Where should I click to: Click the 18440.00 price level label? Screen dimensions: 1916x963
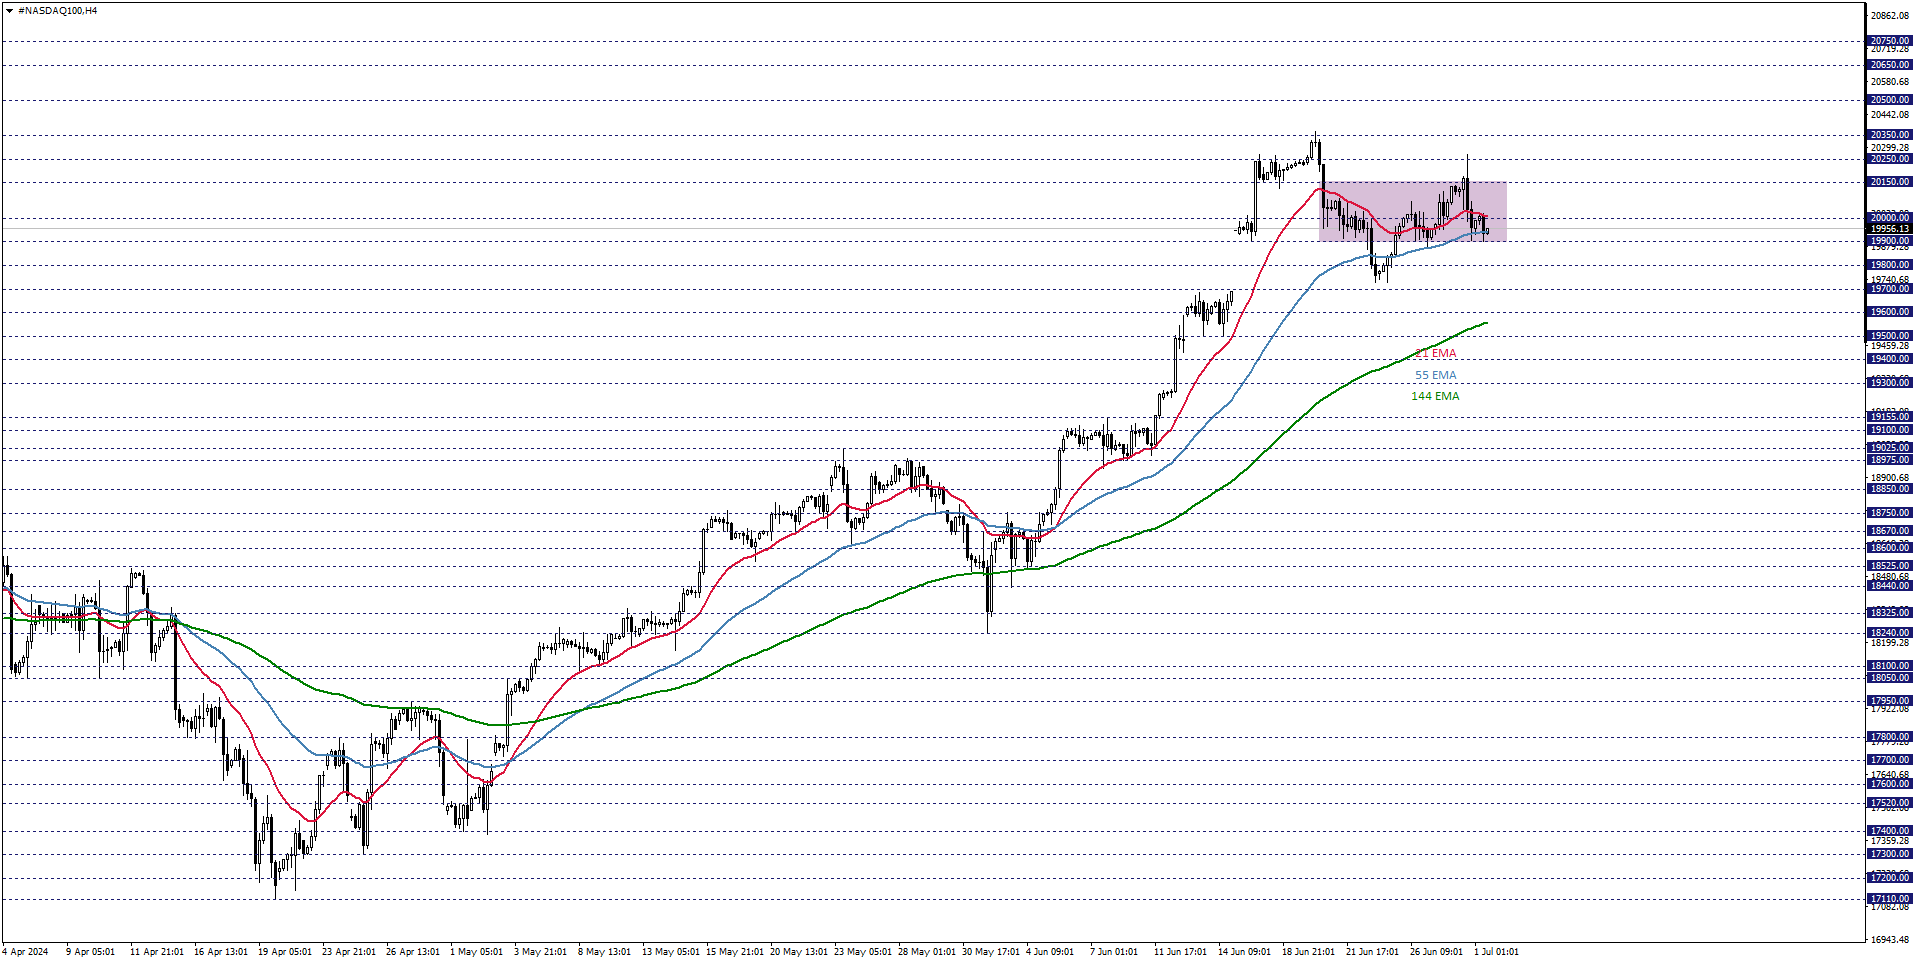tap(1890, 586)
